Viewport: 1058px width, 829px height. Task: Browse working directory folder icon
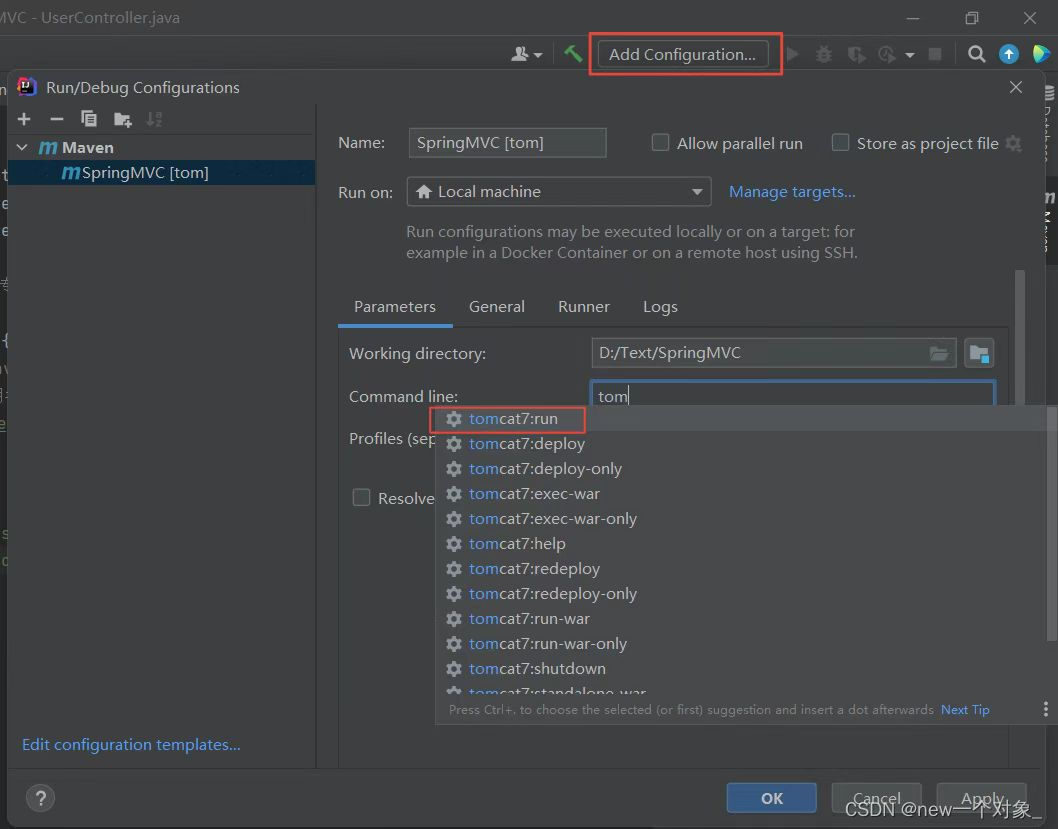939,353
